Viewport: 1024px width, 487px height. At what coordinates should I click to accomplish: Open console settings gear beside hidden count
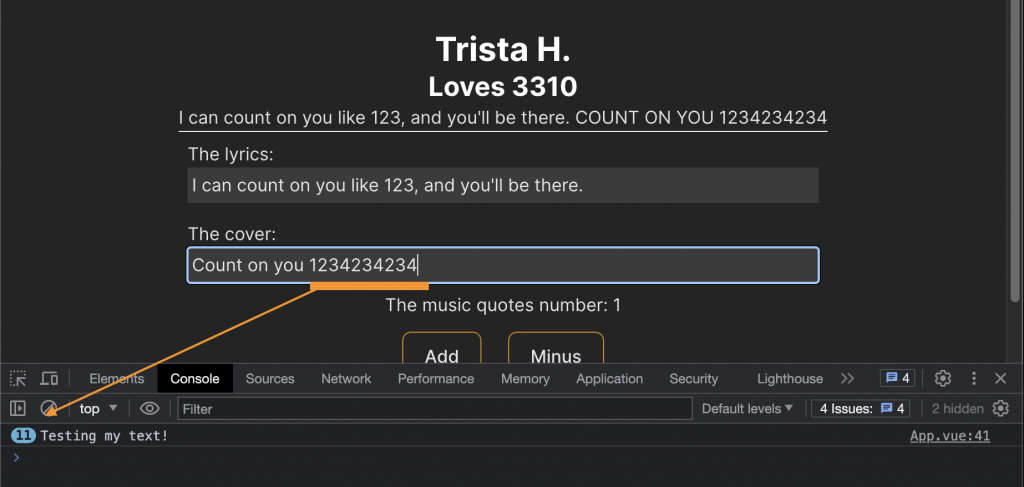[x=1000, y=408]
